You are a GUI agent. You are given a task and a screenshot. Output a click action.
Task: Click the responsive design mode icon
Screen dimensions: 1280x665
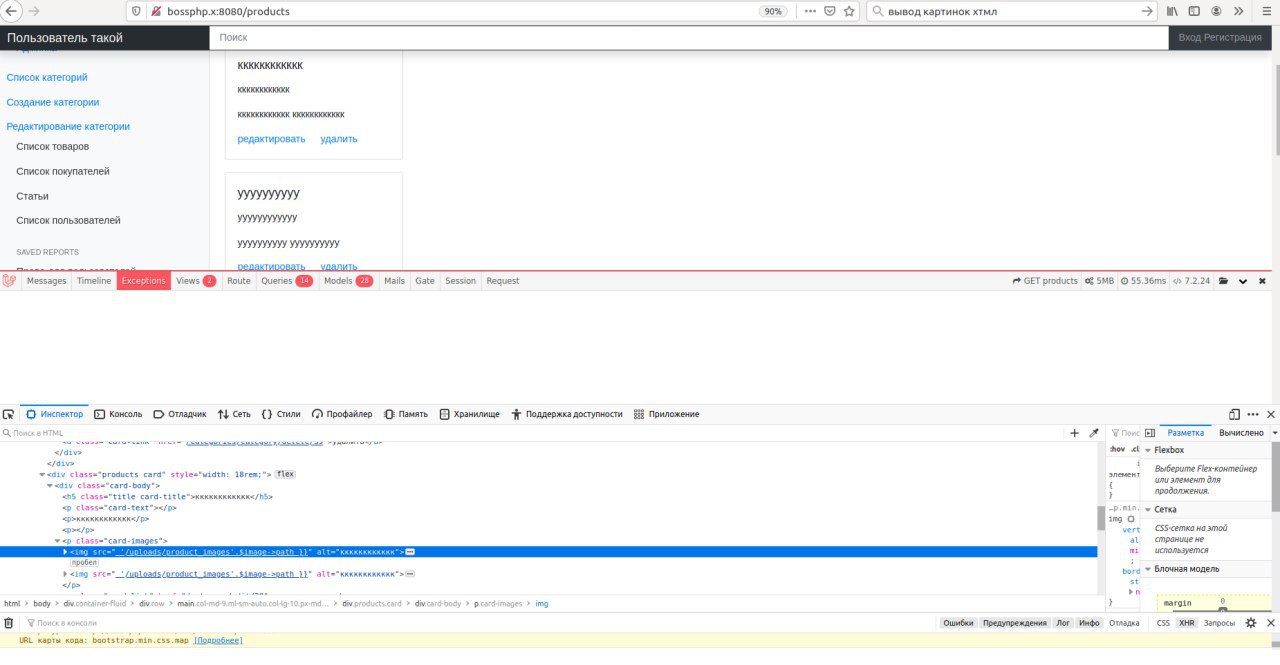1234,414
